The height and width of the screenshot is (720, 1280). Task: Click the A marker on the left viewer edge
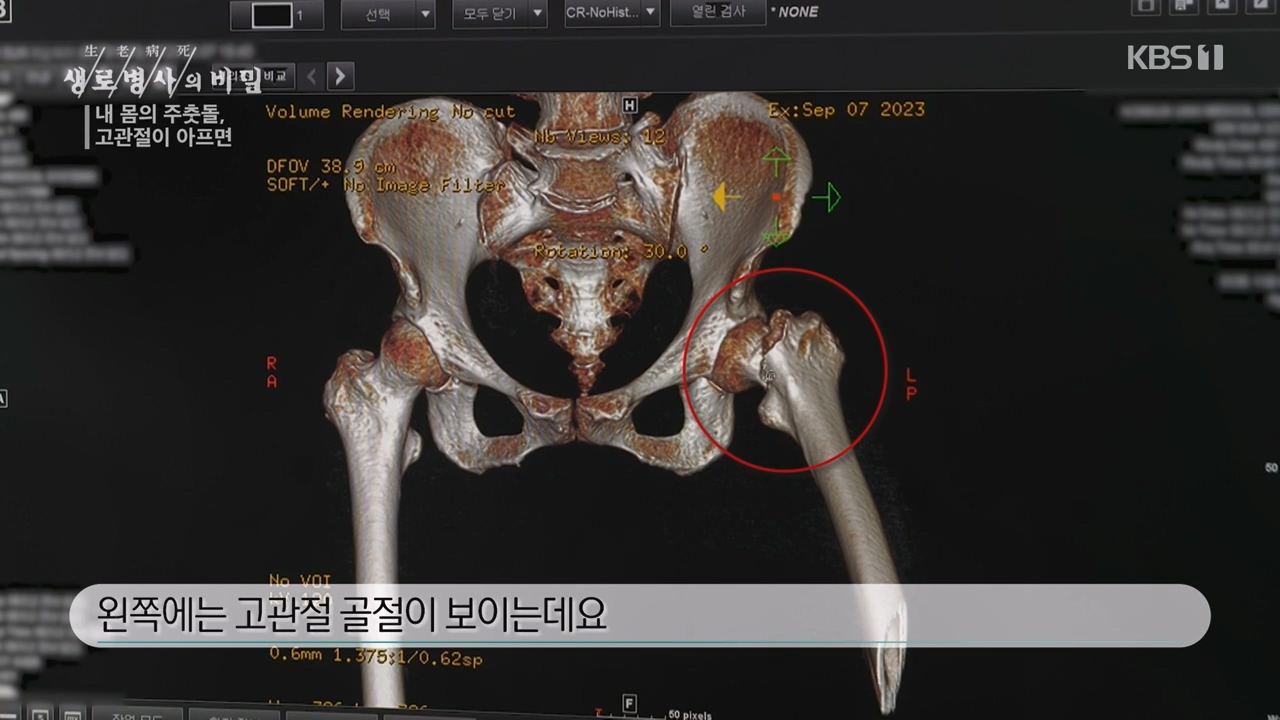3,399
